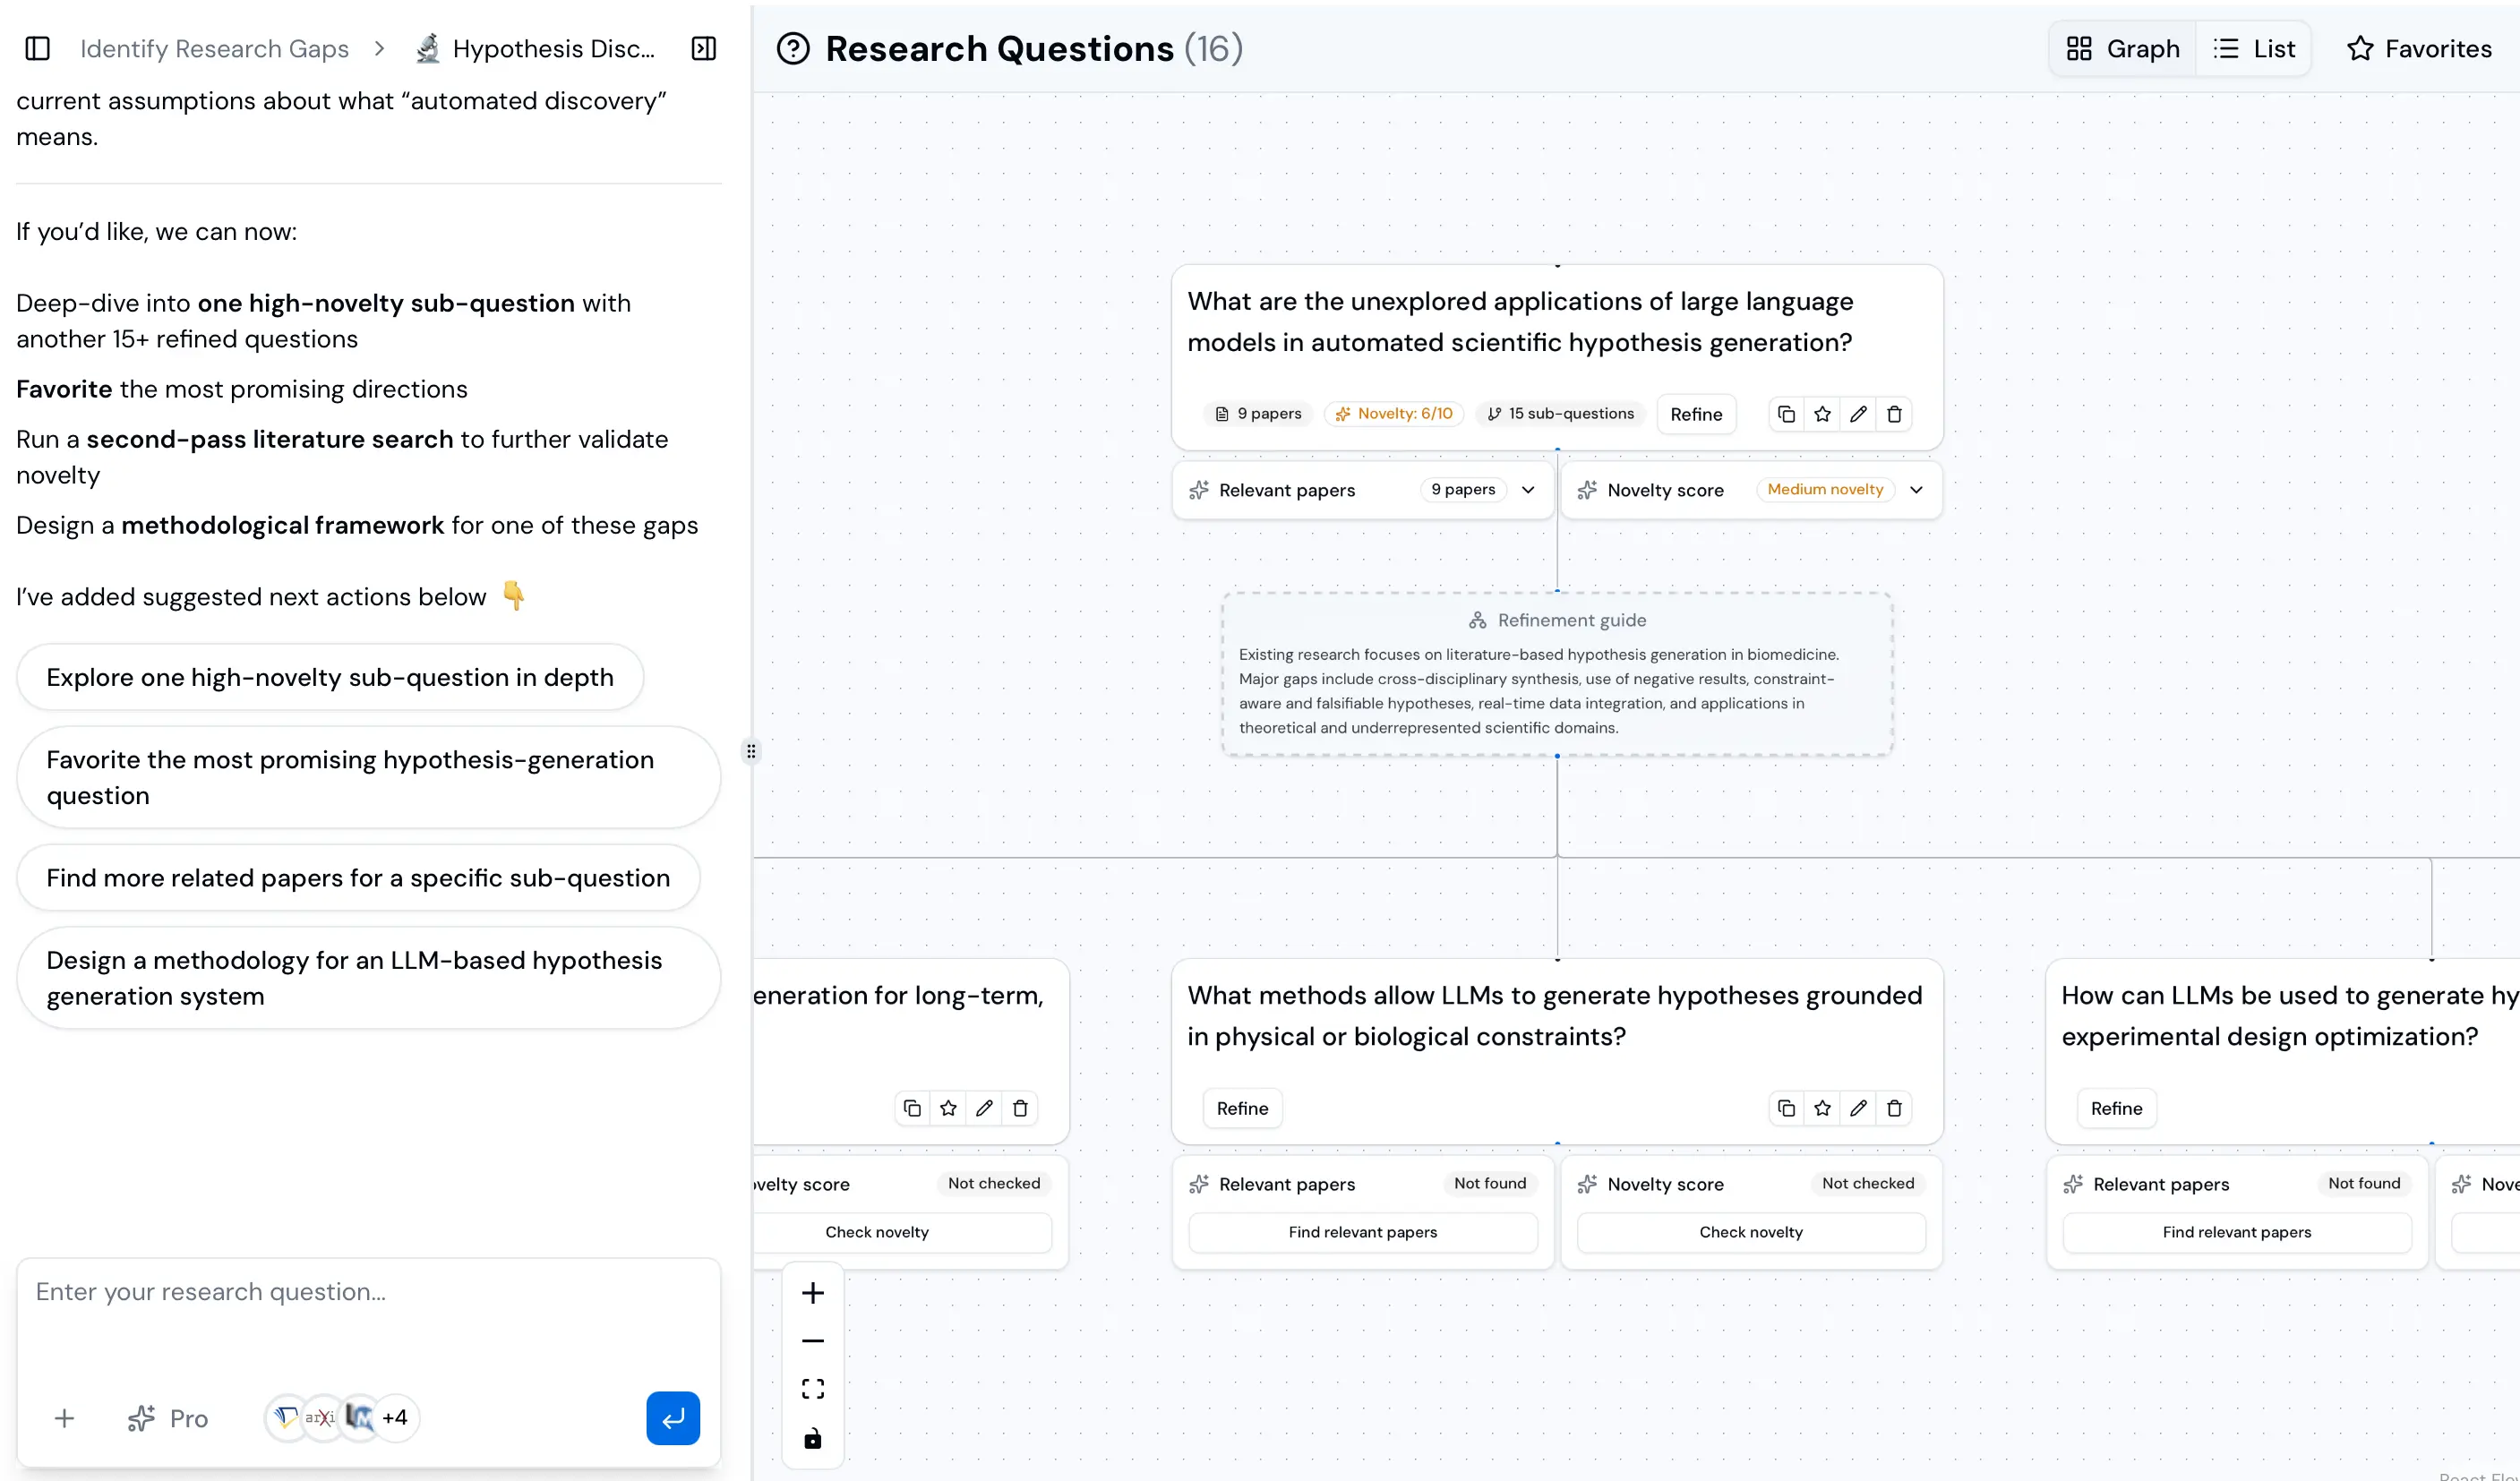Fit the graph view to screen

(x=812, y=1388)
